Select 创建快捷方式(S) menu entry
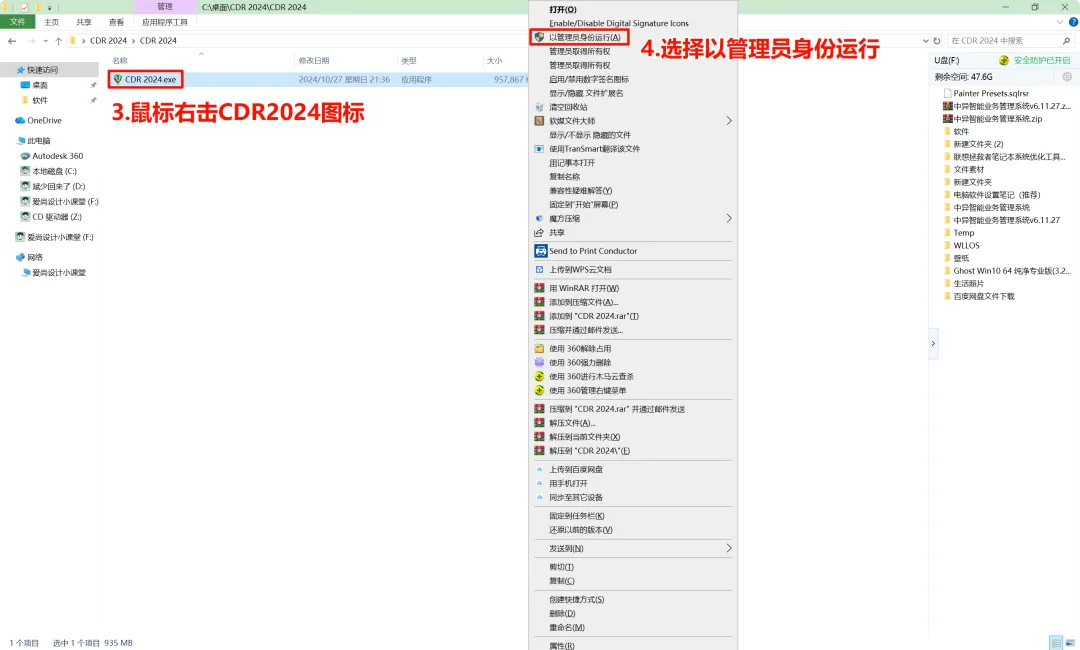The image size is (1080, 650). tap(577, 600)
